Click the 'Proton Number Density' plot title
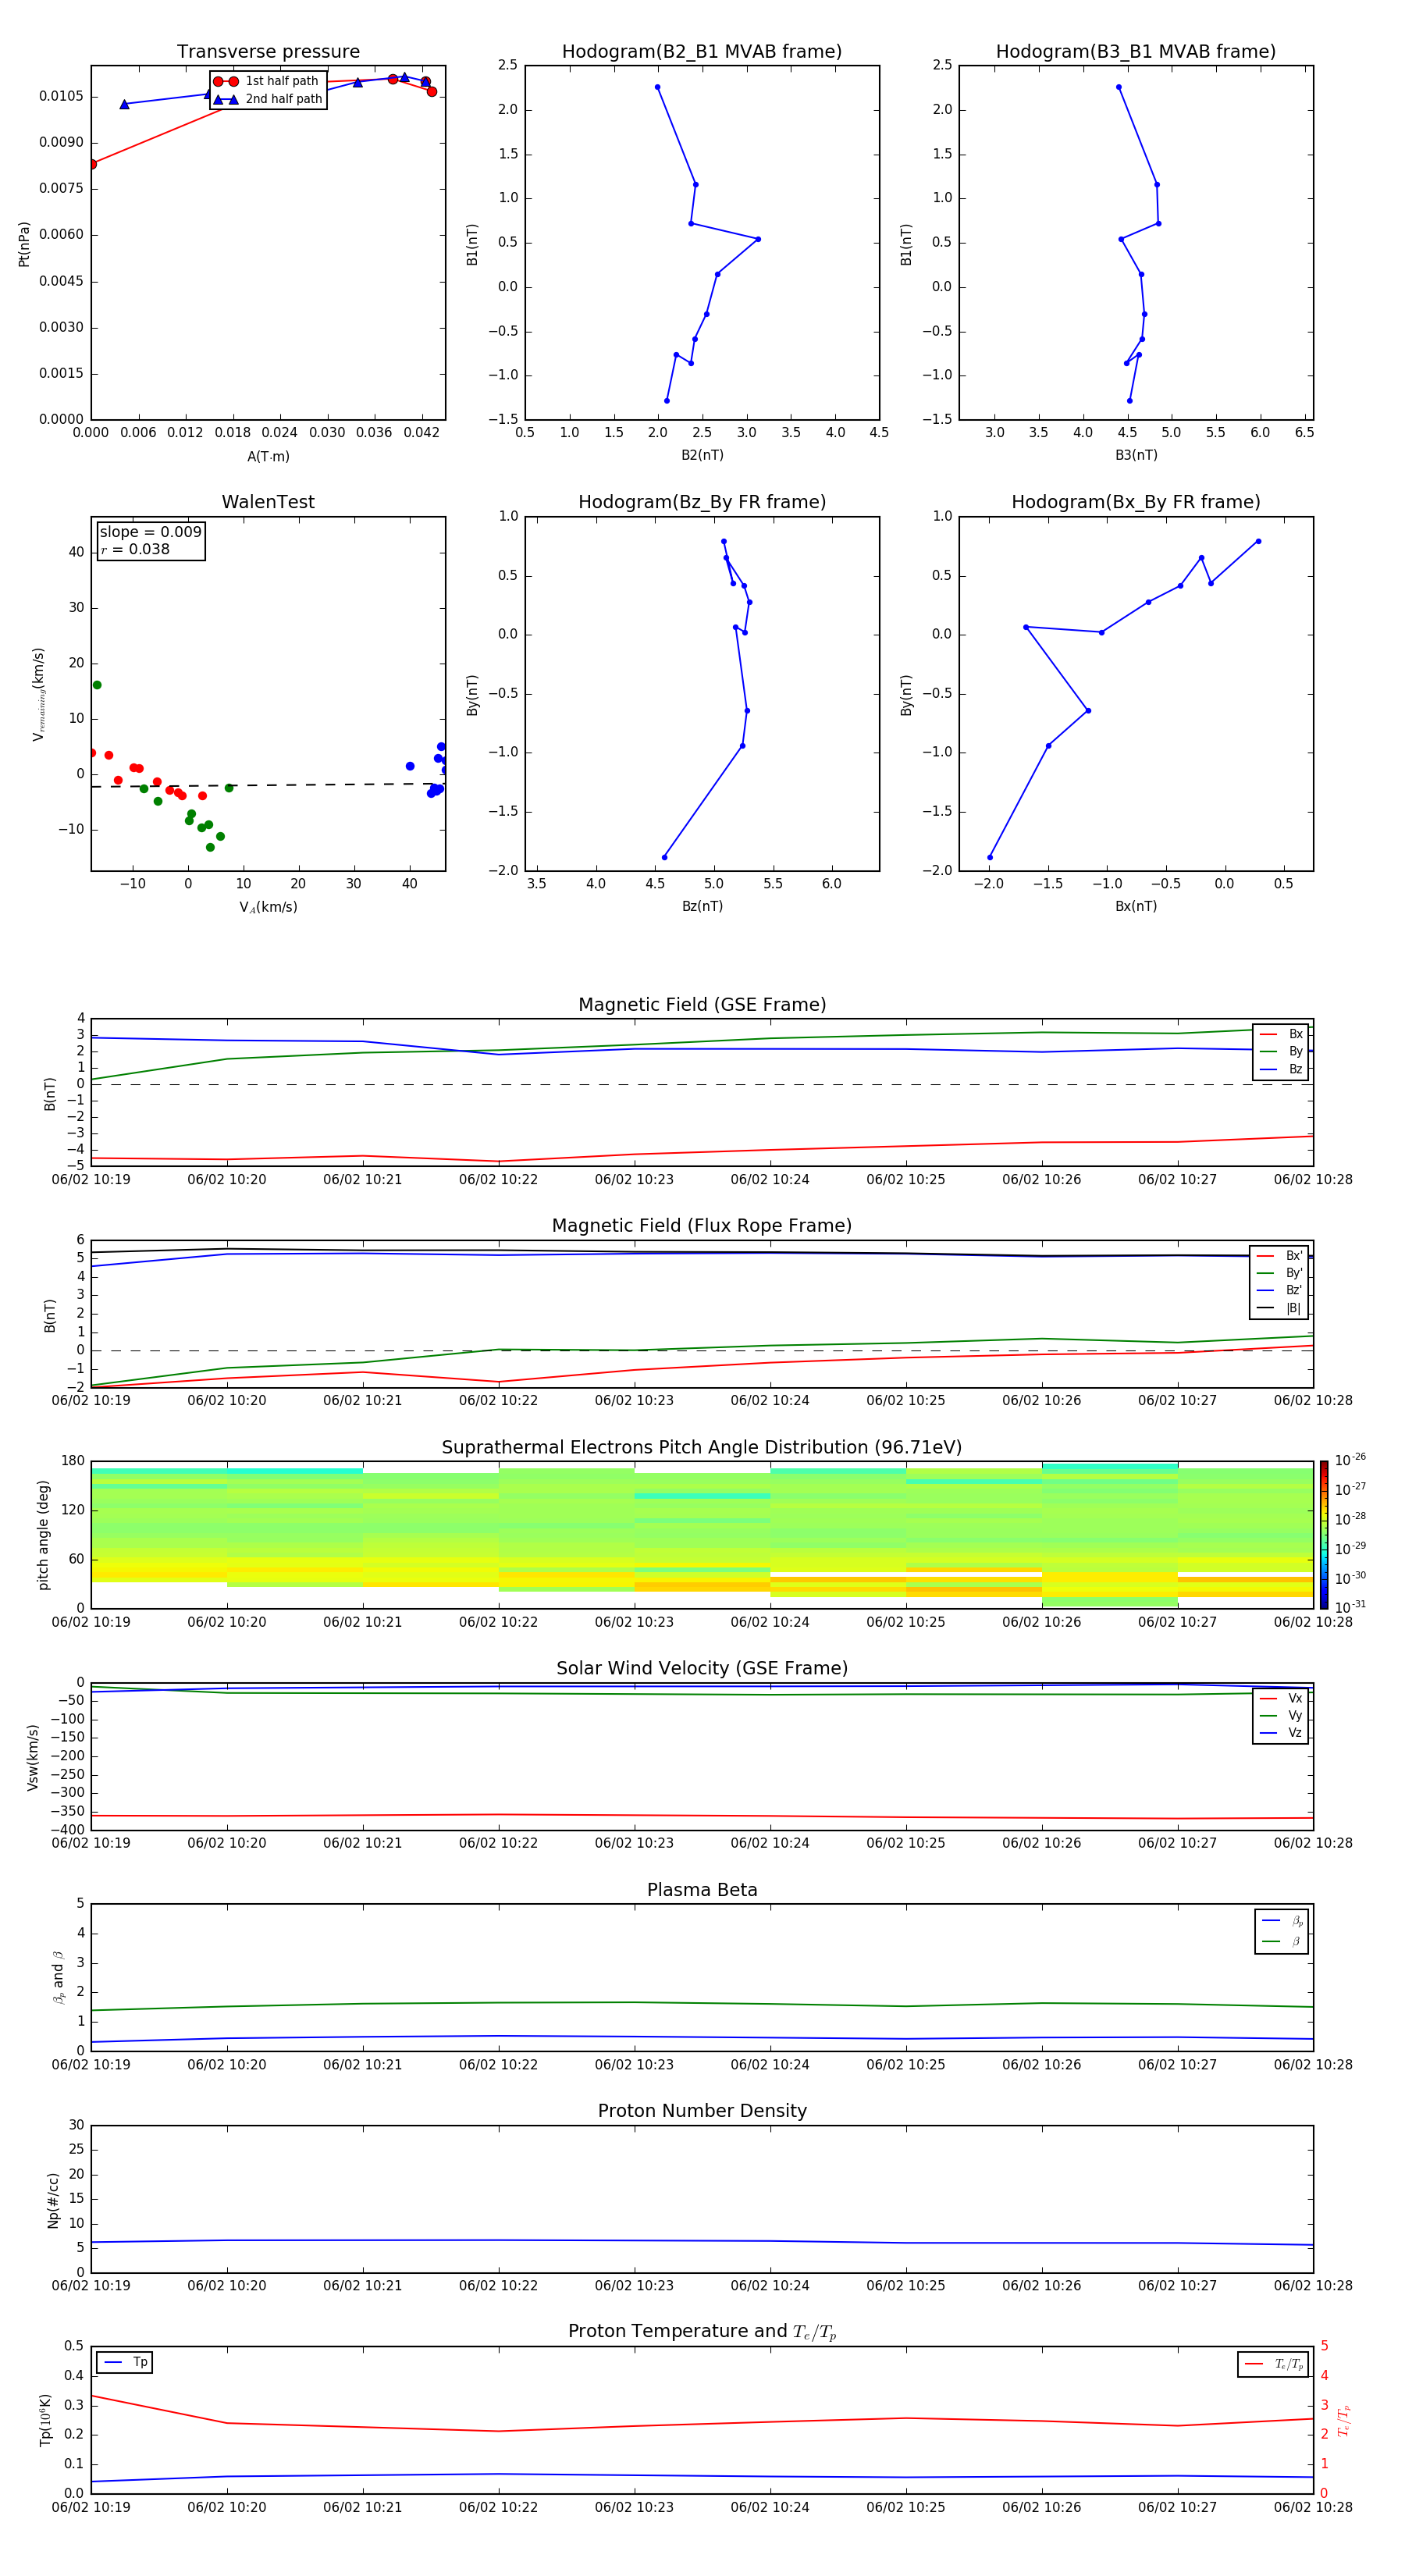Screen dimensions: 1405x2576 pyautogui.click(x=702, y=2112)
